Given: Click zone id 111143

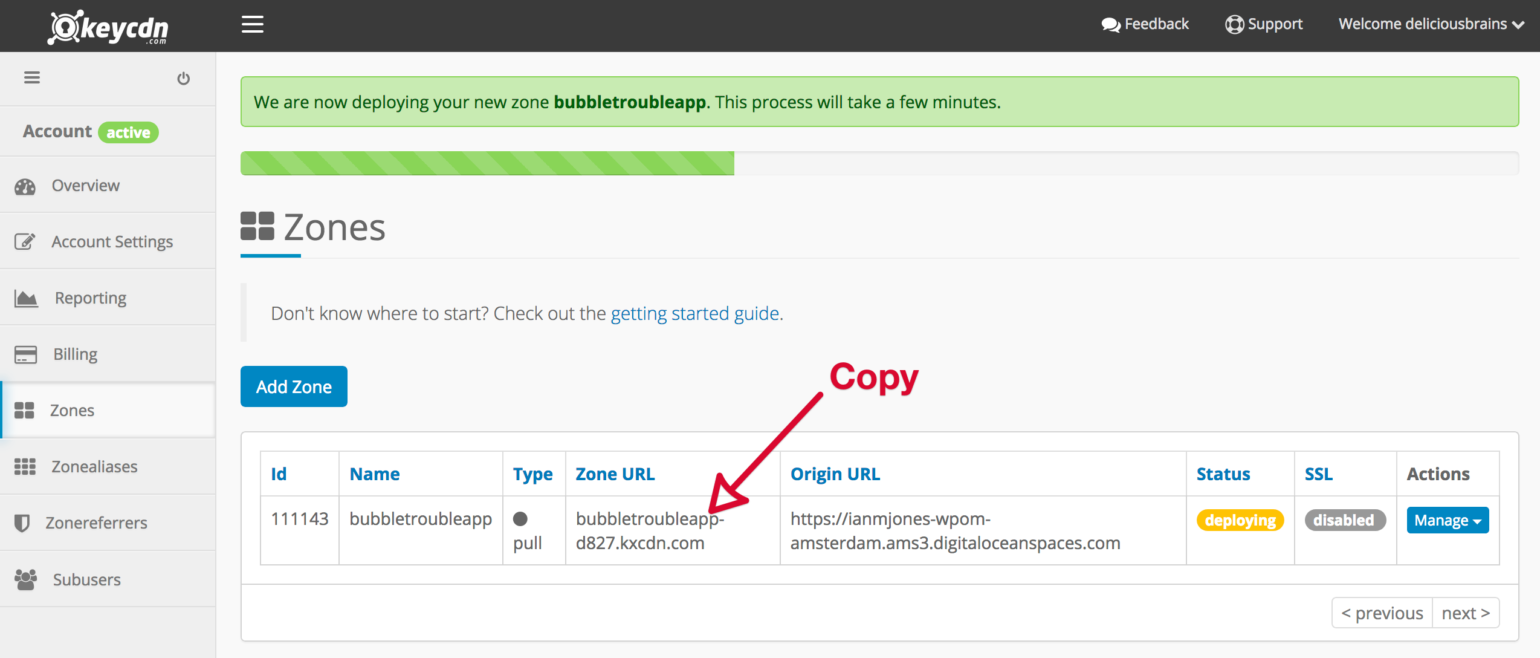Looking at the screenshot, I should tap(299, 520).
